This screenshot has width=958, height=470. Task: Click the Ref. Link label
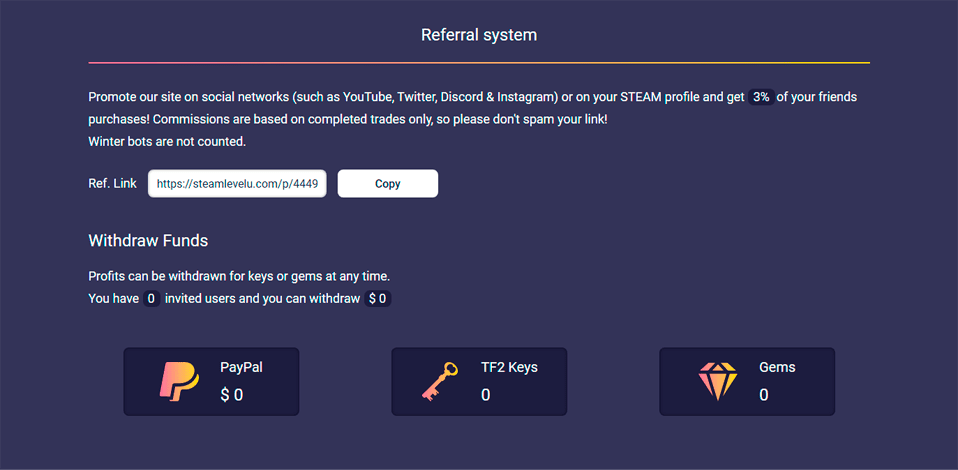click(112, 184)
